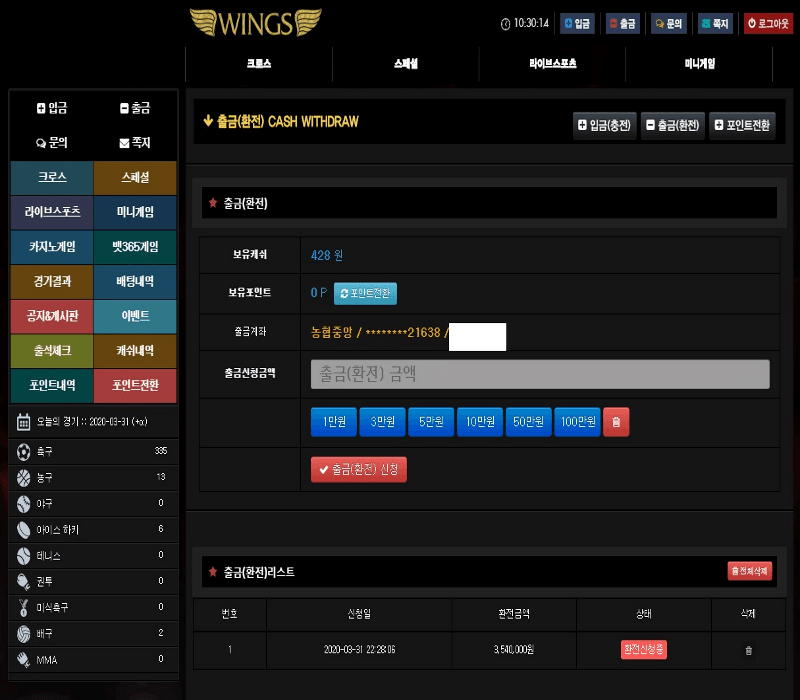Screen dimensions: 800x700
Task: Select MMA glove icon
Action: pyautogui.click(x=23, y=660)
